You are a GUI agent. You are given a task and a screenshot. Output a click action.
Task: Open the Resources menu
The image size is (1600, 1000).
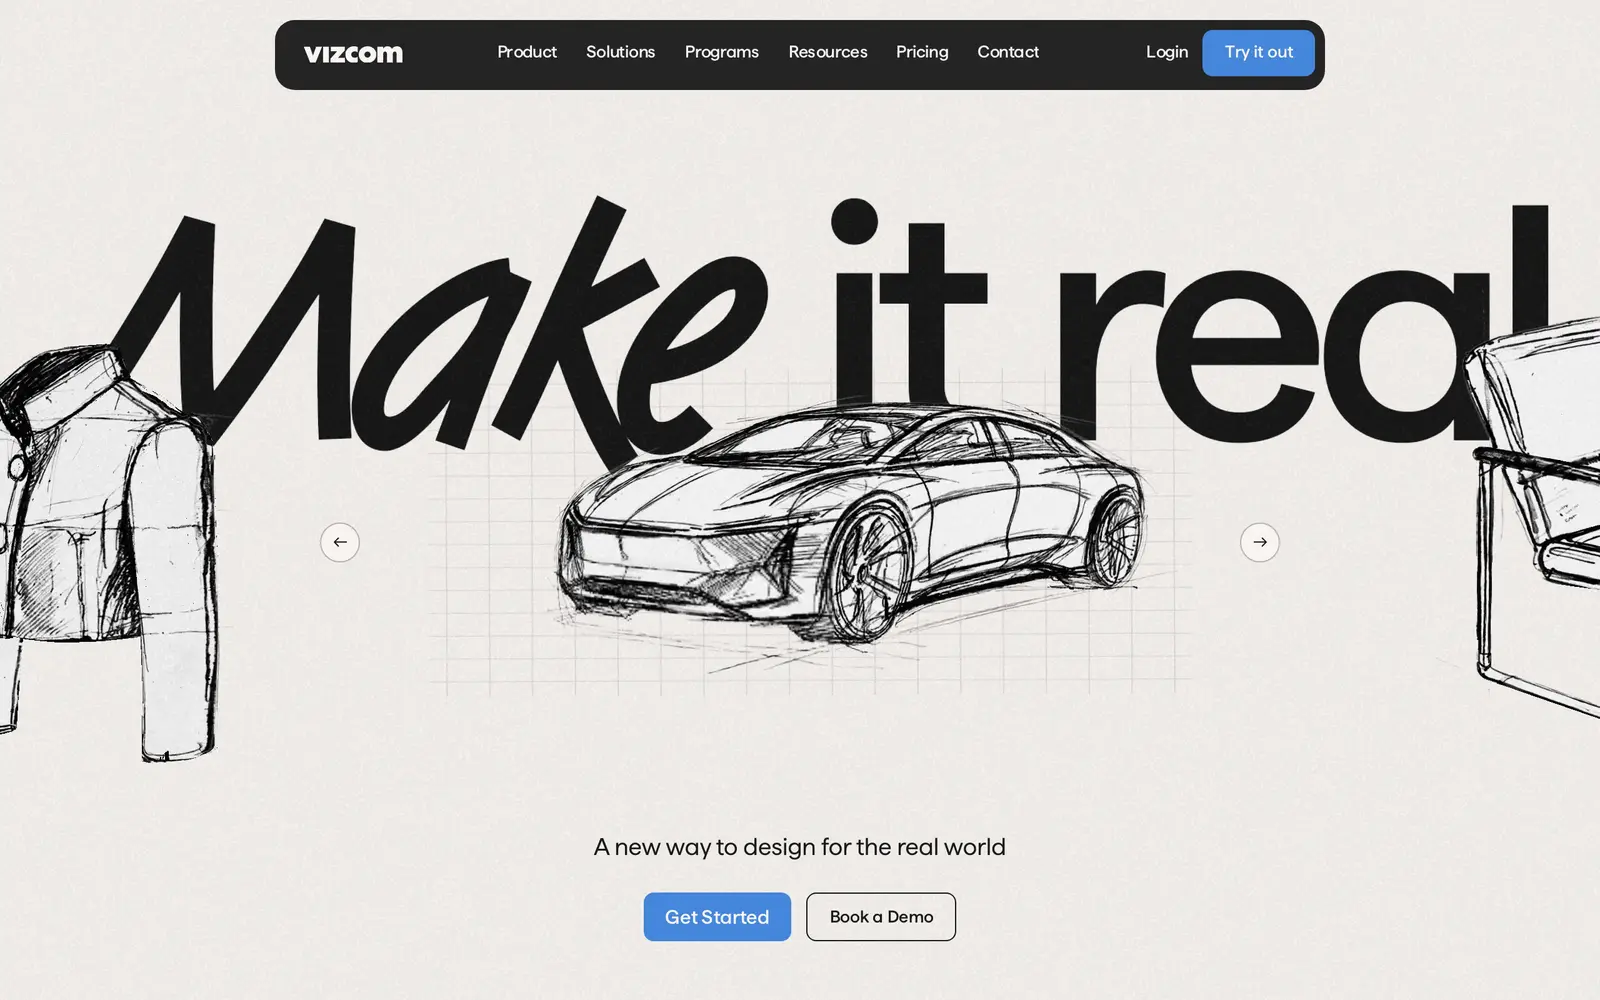click(828, 52)
